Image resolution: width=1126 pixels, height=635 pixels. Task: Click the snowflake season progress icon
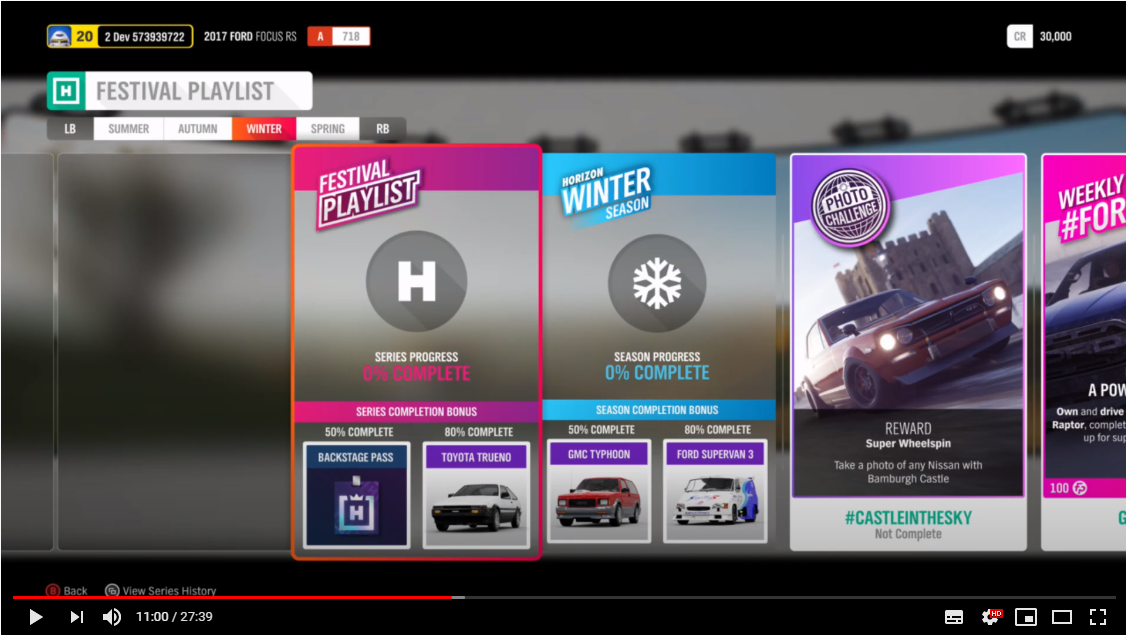point(657,283)
